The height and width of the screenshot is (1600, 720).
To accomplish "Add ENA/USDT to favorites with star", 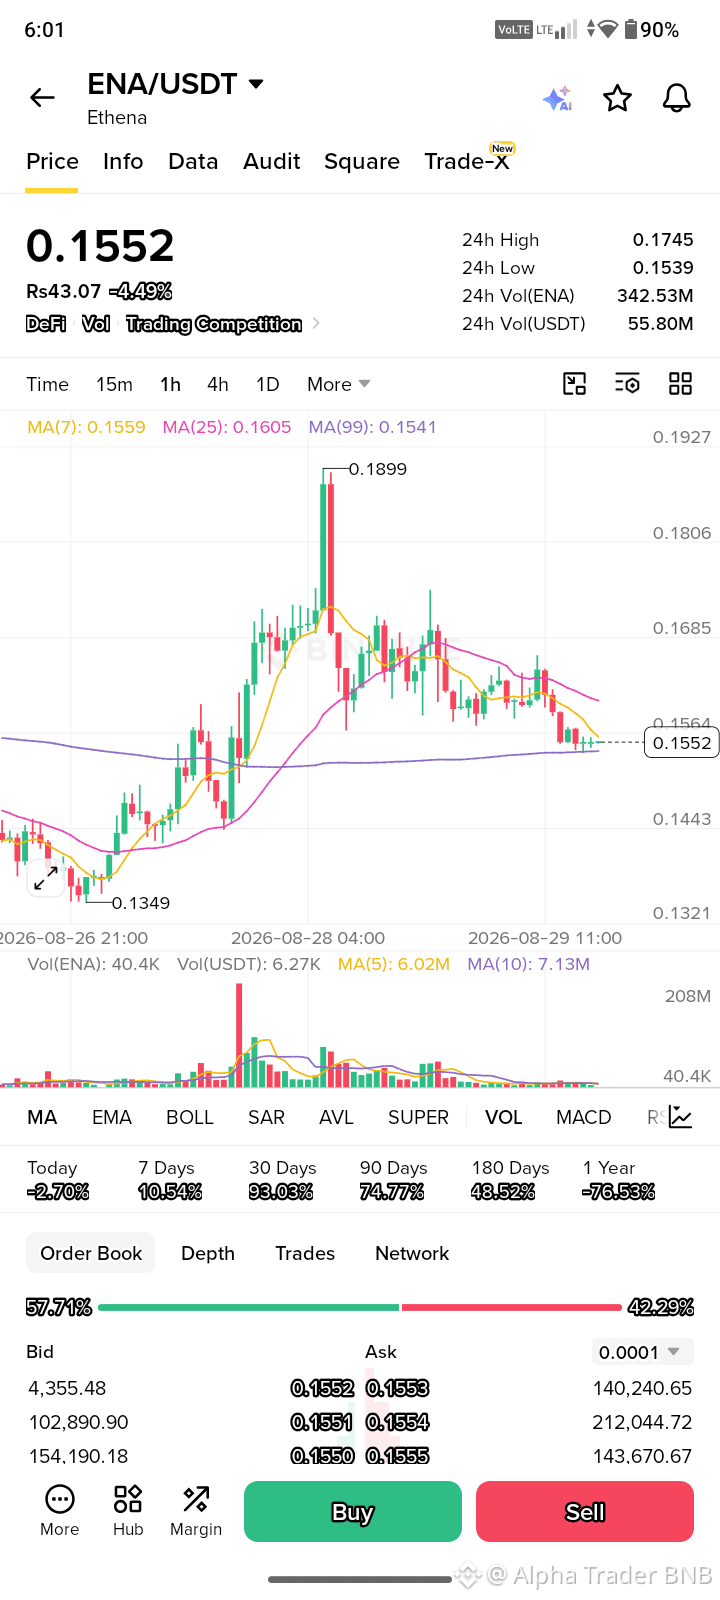I will click(x=617, y=98).
